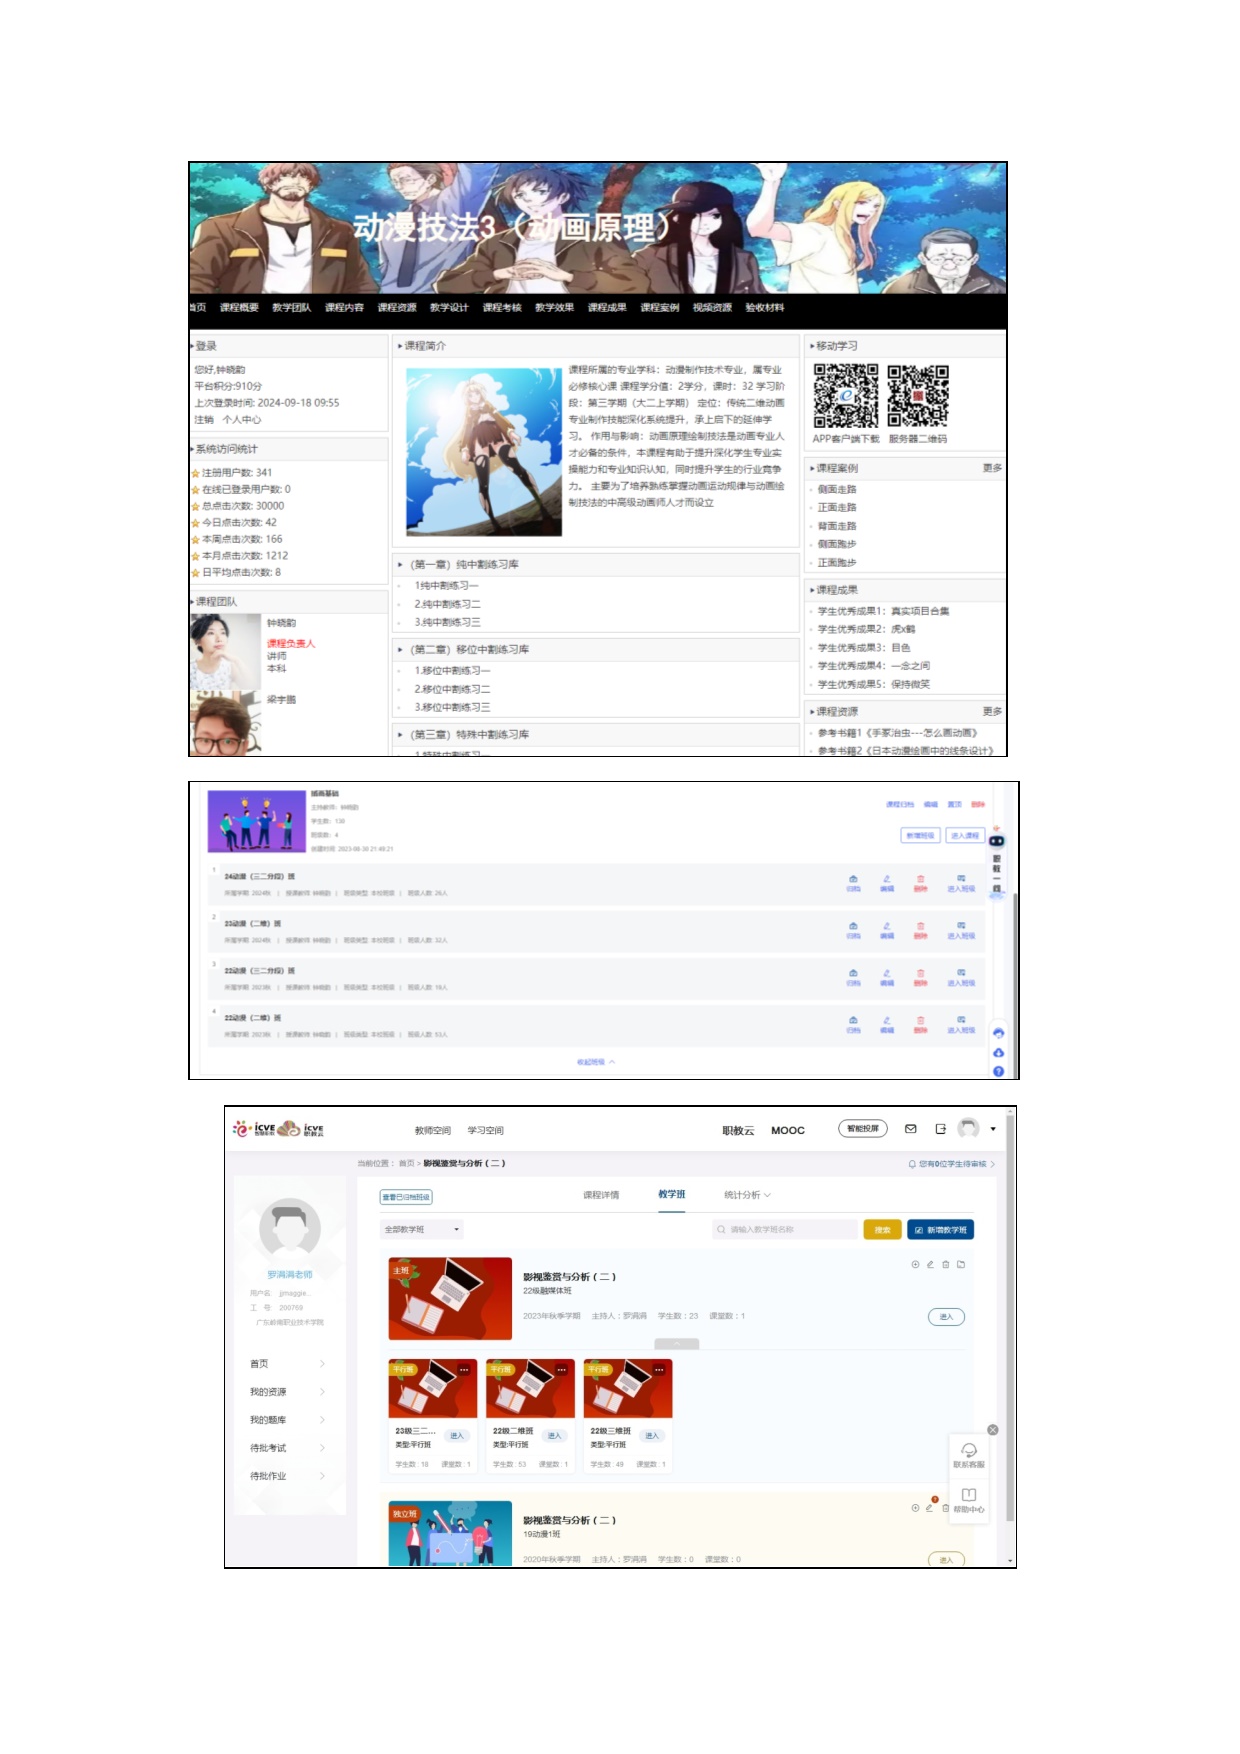The height and width of the screenshot is (1754, 1240).
Task: Open the 课程概要 nav item
Action: (x=239, y=307)
